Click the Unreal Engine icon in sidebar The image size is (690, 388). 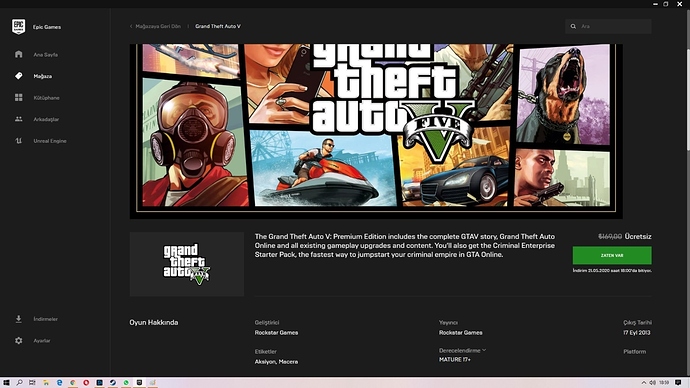point(18,141)
